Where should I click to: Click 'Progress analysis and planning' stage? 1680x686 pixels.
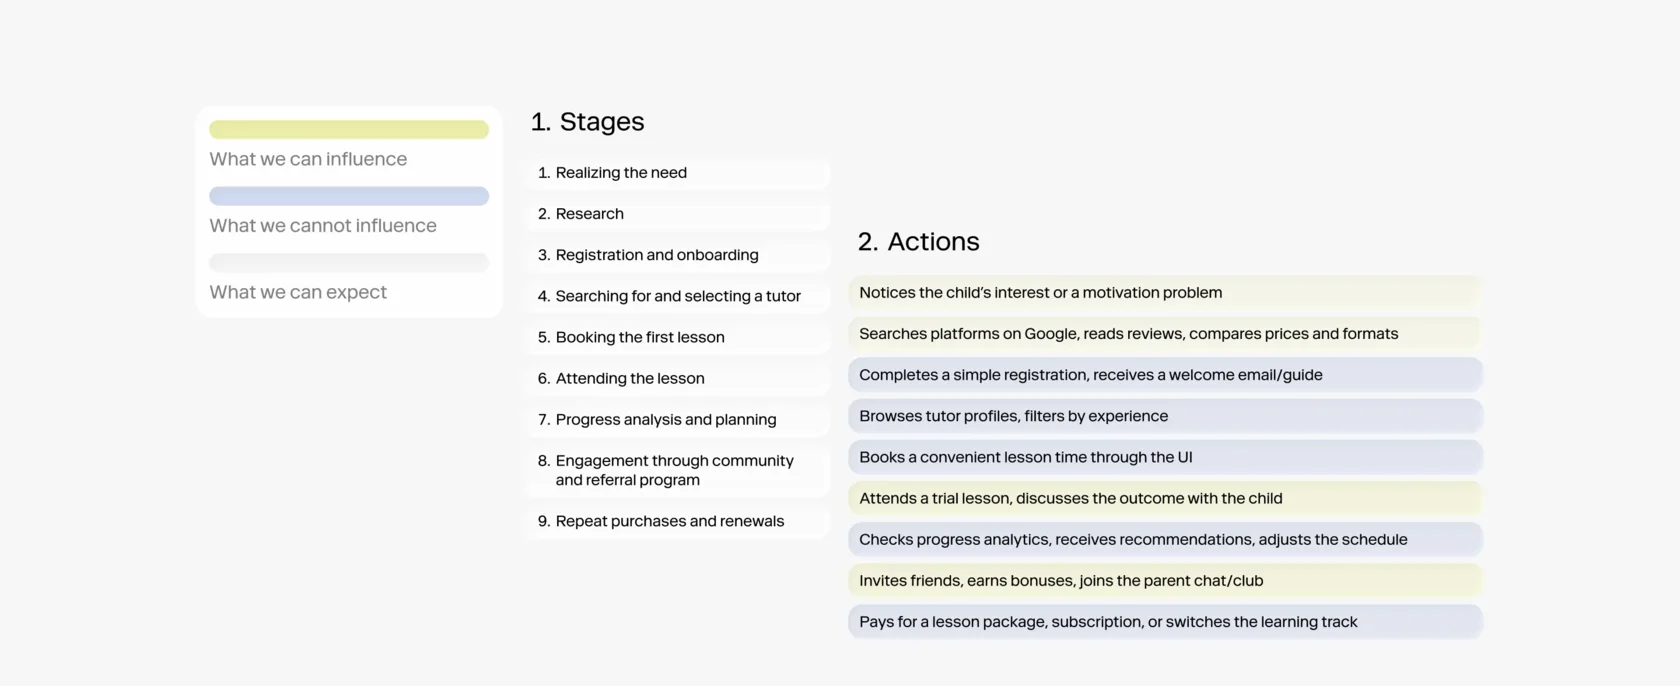click(665, 419)
